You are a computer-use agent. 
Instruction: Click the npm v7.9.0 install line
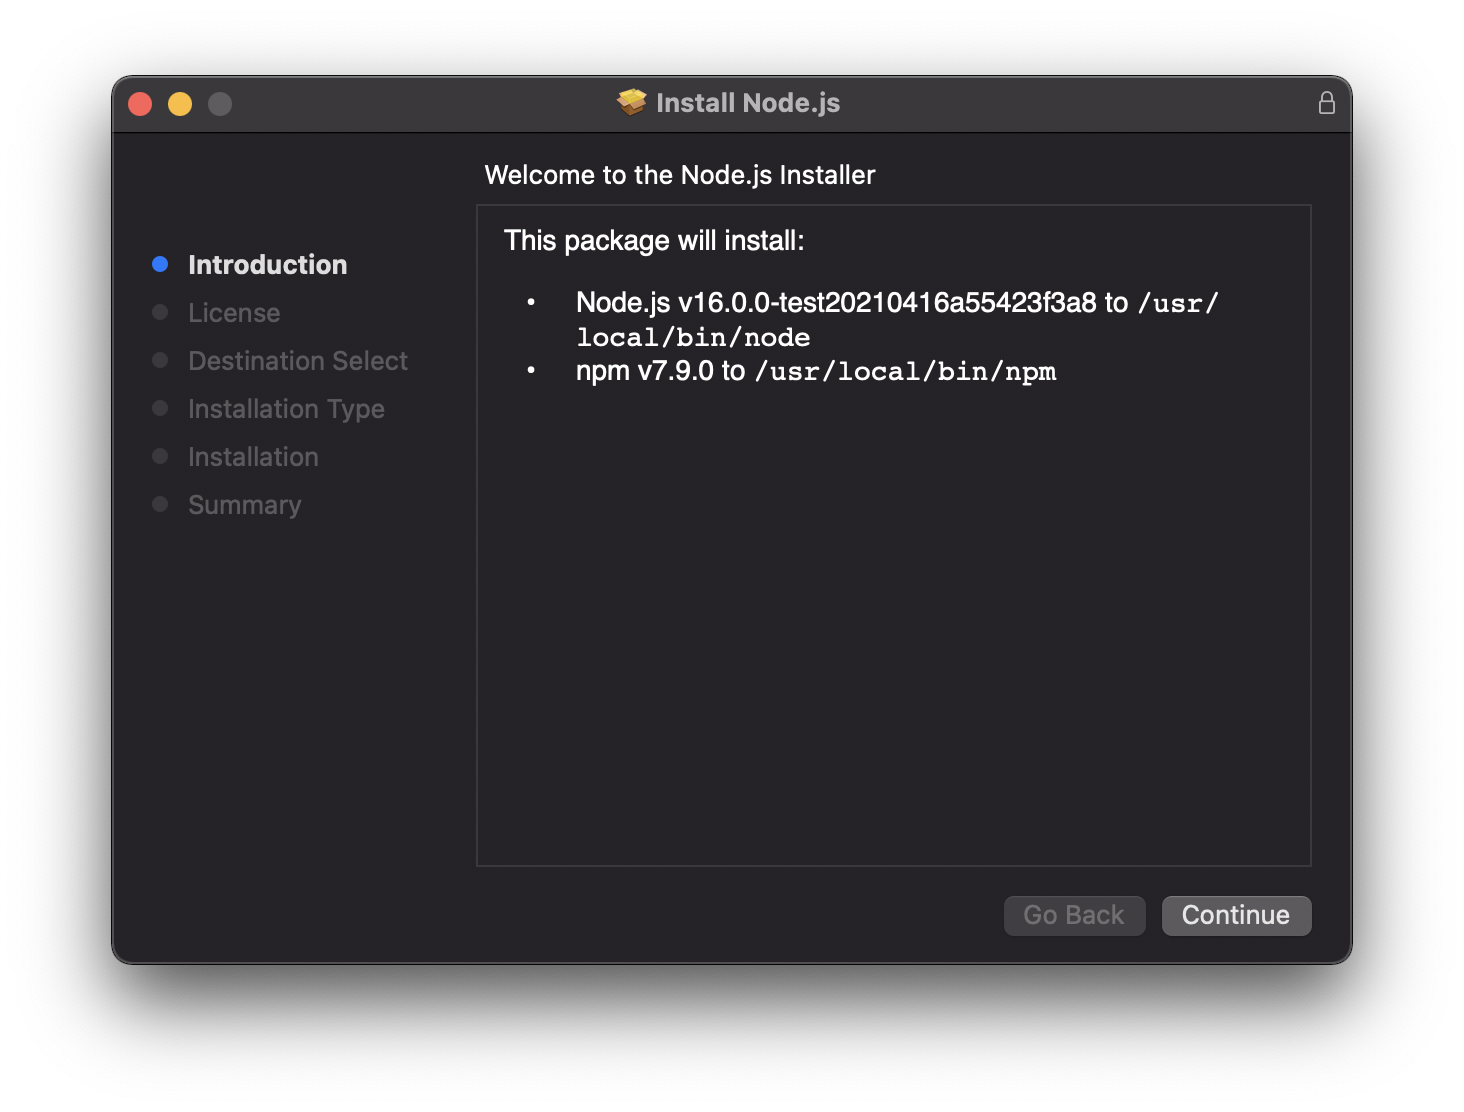tap(816, 371)
